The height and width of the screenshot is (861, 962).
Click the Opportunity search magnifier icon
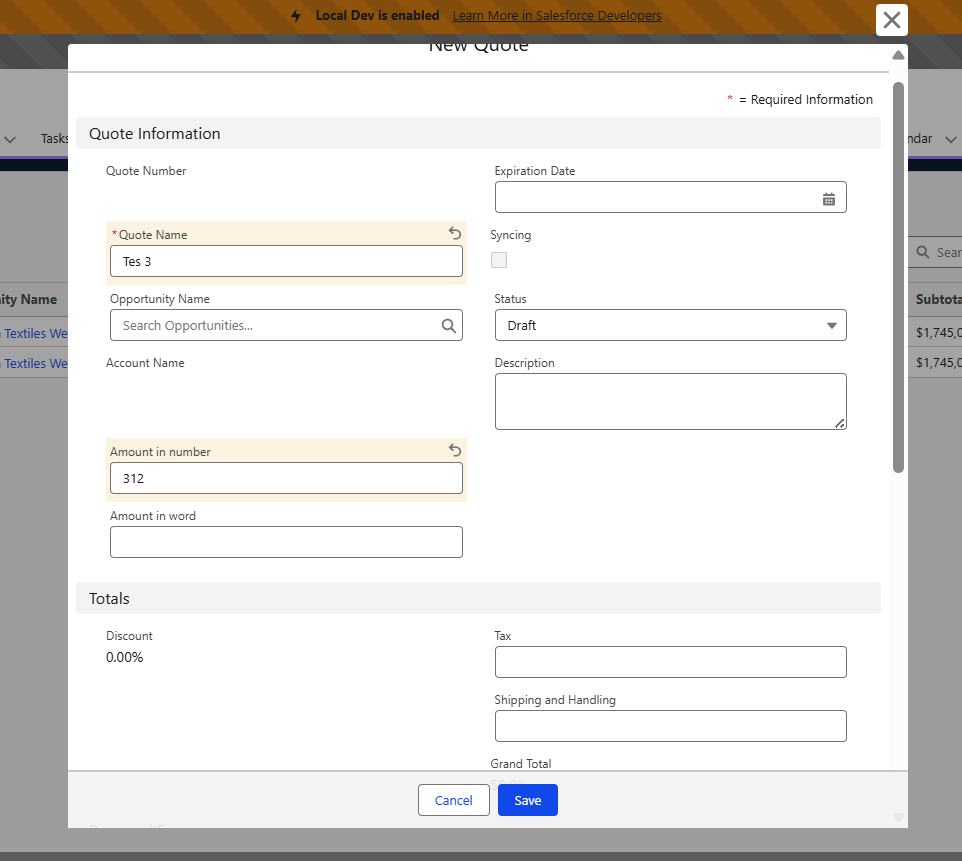coord(448,326)
